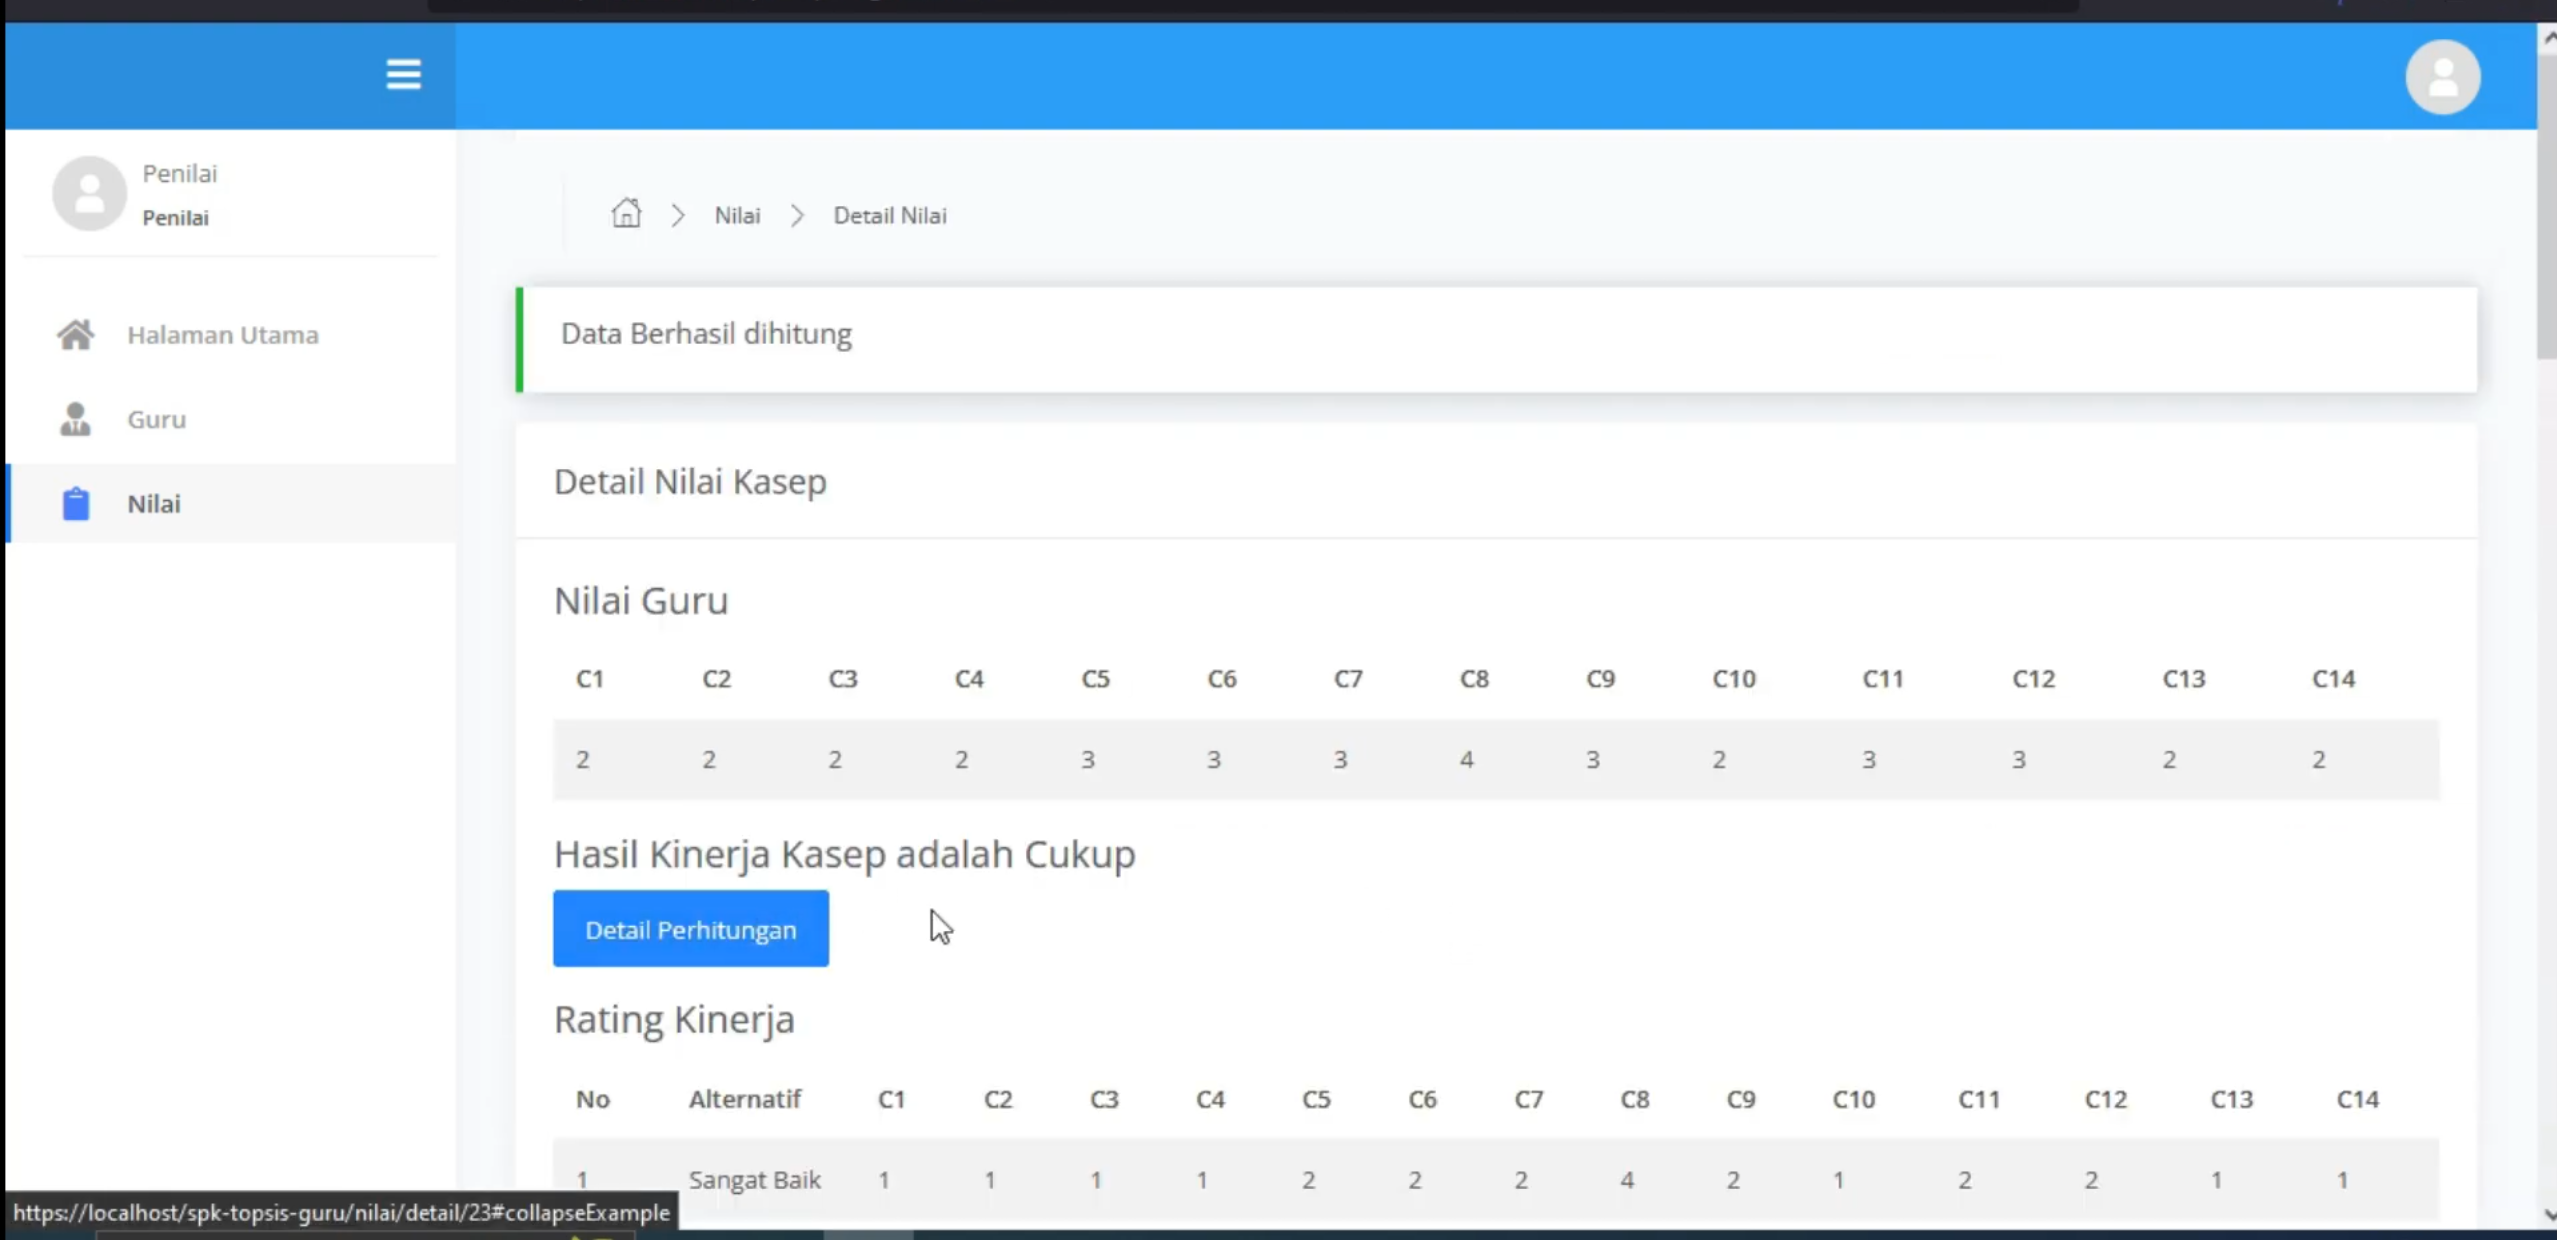Click the C14 header in Nilai Guru table

click(x=2333, y=679)
